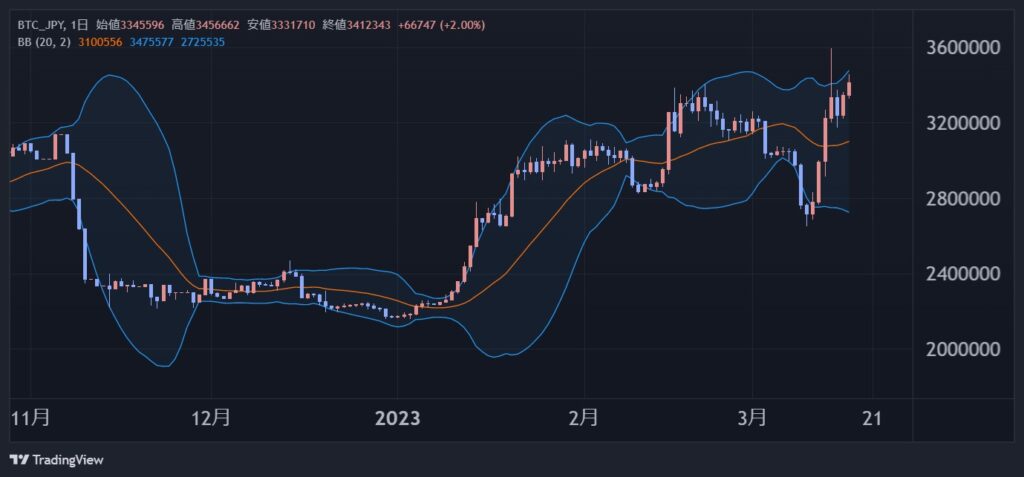Image resolution: width=1024 pixels, height=477 pixels.
Task: Select the orange BB basis value 3100556
Action: click(x=101, y=41)
